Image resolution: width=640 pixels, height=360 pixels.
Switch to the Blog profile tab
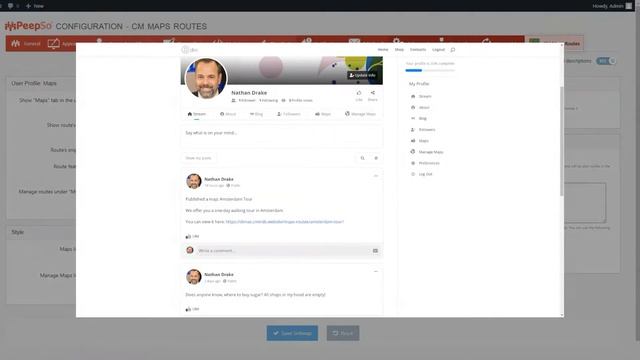(256, 114)
